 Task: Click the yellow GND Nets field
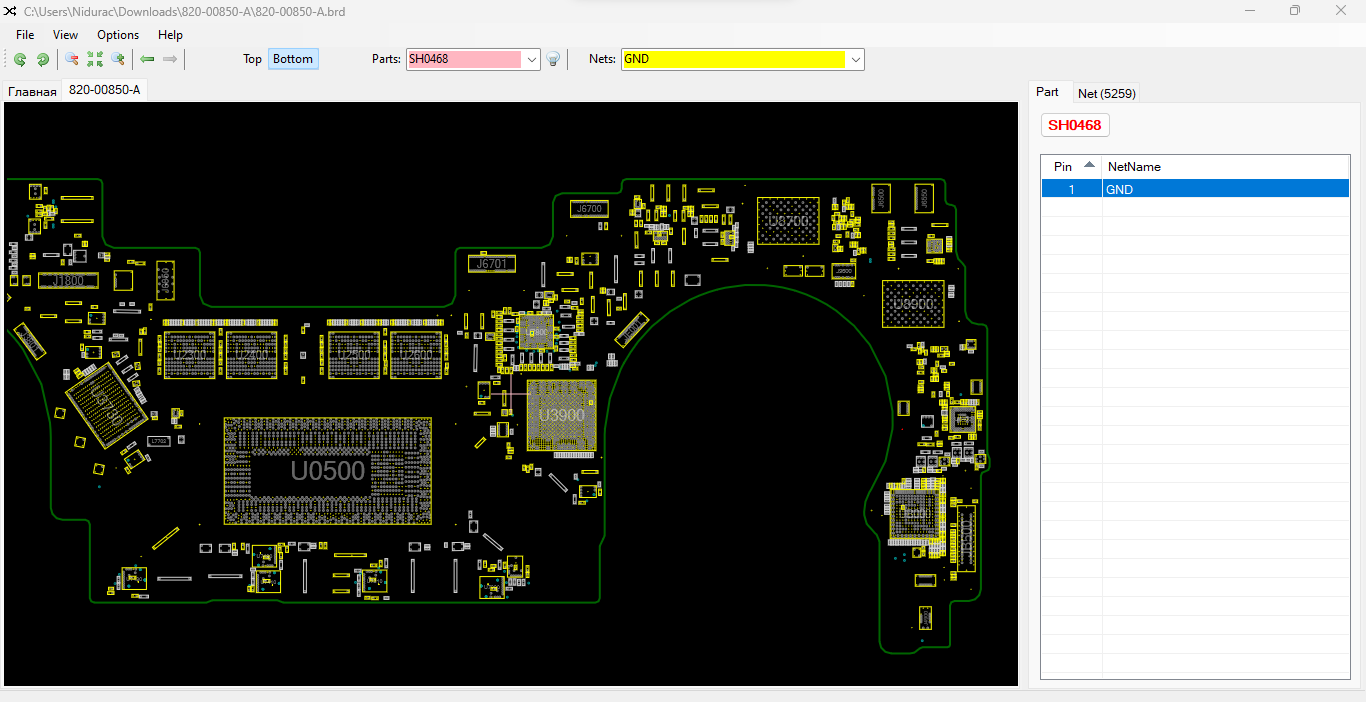[733, 59]
